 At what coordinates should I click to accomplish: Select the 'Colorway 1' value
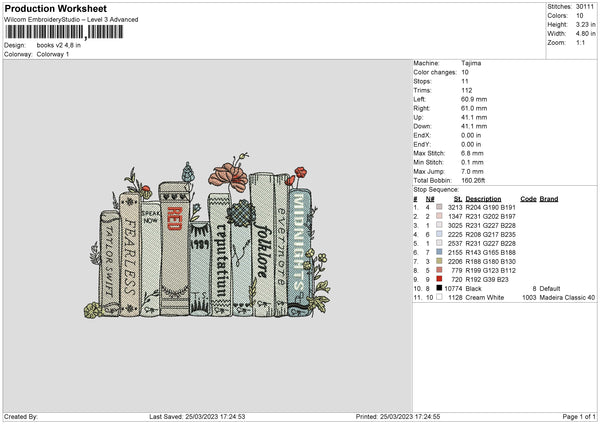click(x=53, y=54)
